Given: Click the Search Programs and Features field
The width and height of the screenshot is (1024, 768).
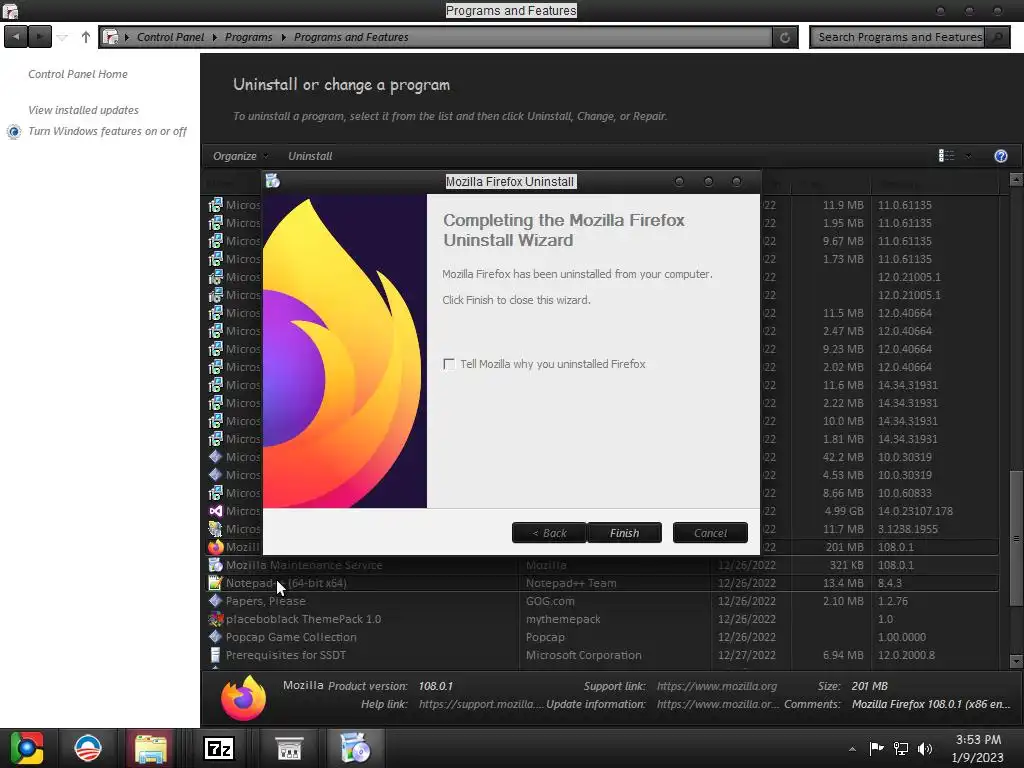Looking at the screenshot, I should click(900, 37).
